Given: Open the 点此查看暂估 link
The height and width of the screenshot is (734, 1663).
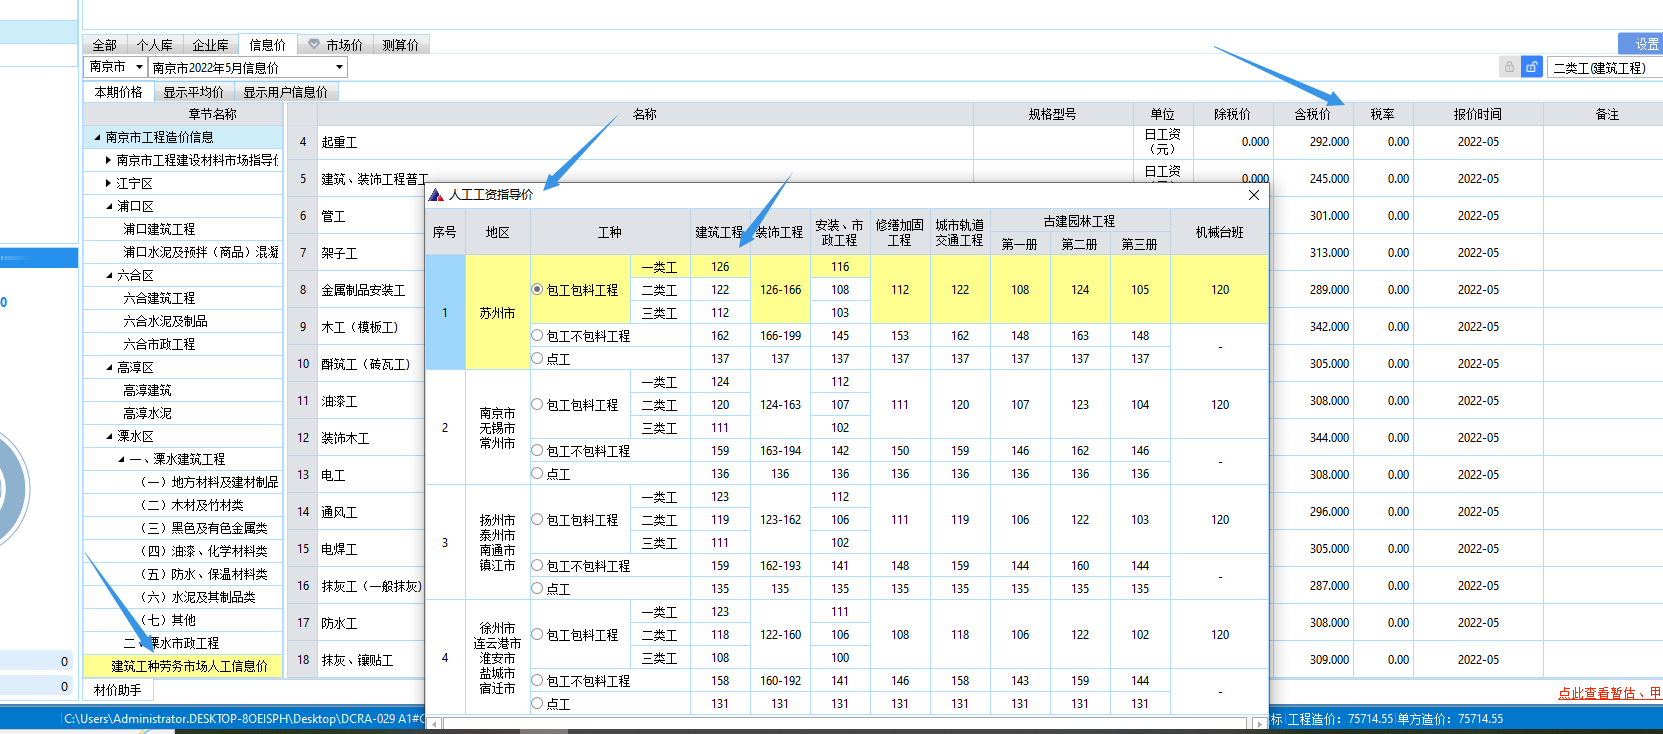Looking at the screenshot, I should click(1610, 692).
